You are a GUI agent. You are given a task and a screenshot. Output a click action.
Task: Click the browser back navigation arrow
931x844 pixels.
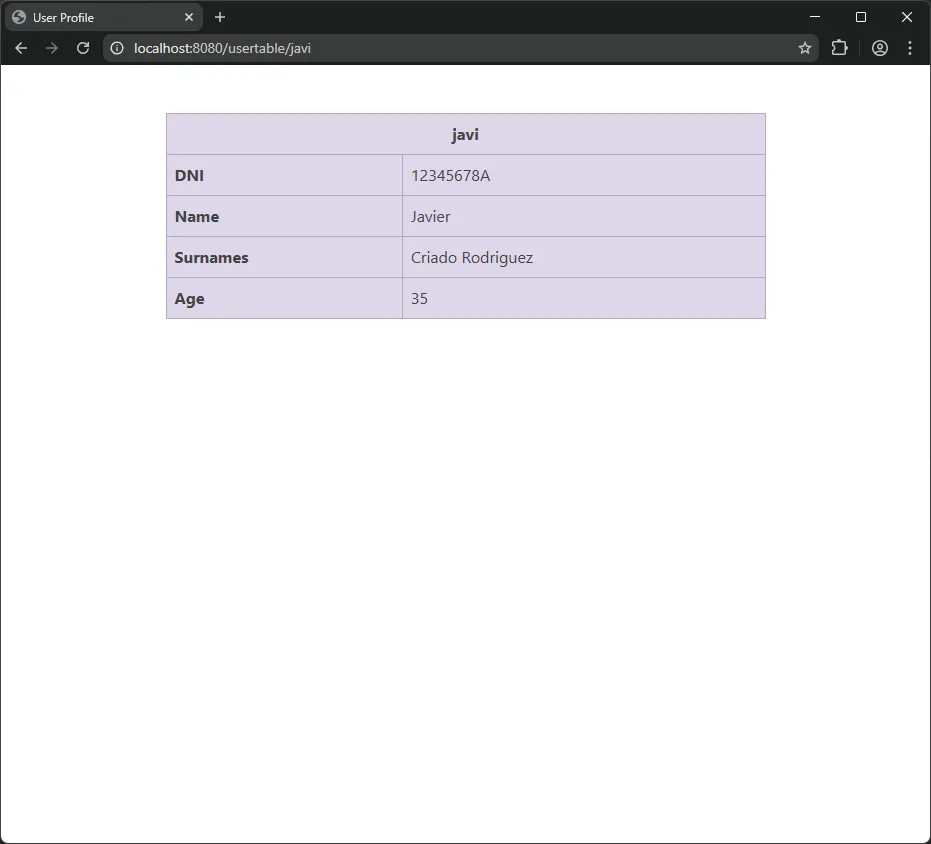tap(21, 47)
